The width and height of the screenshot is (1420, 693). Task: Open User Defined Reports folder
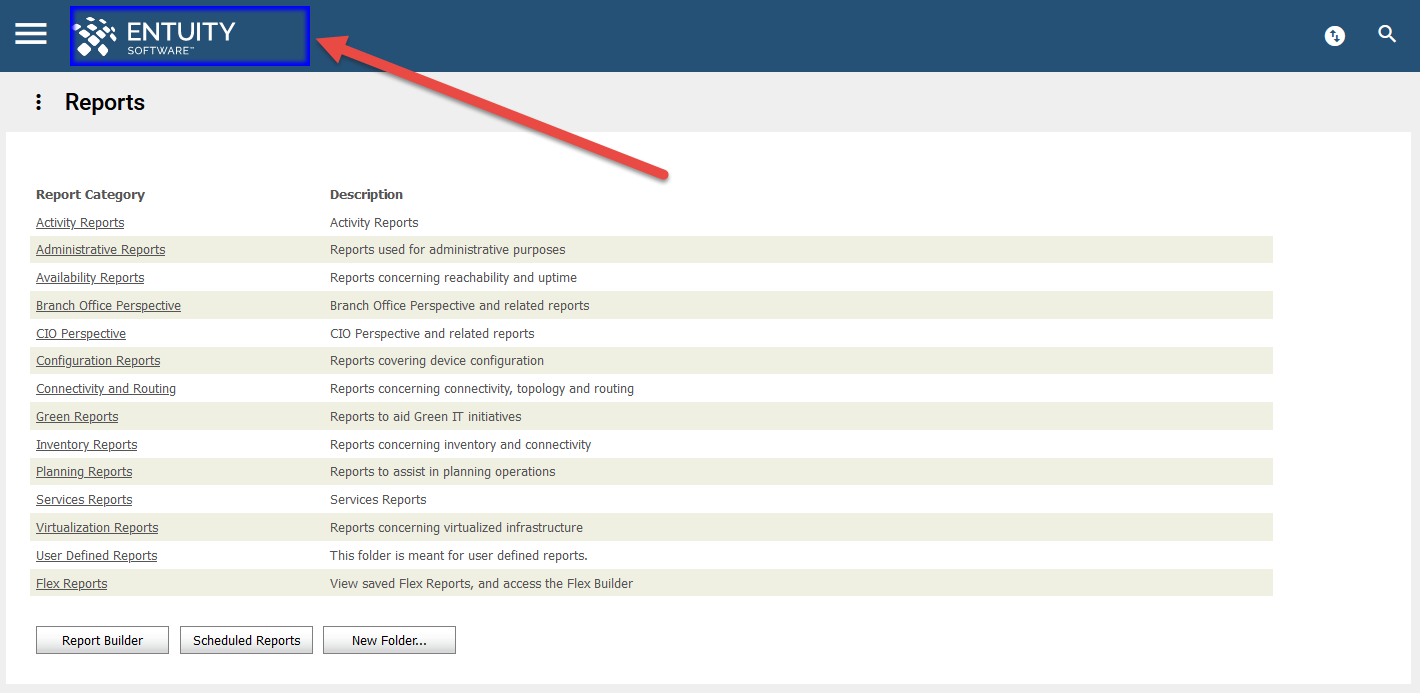point(97,556)
